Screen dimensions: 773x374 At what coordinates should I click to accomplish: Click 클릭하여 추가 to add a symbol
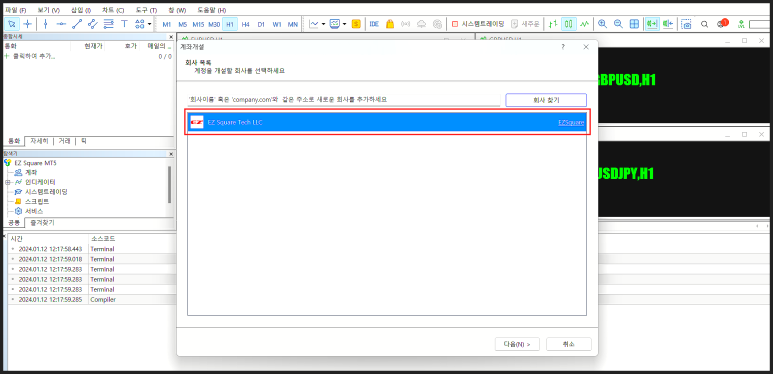click(x=35, y=56)
